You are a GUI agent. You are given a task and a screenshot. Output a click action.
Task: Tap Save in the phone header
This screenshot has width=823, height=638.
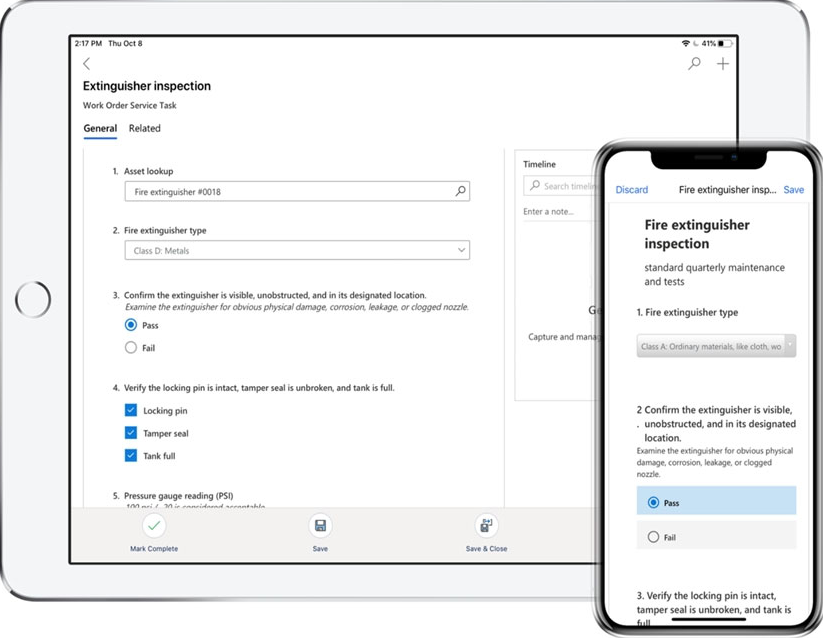[x=793, y=190]
